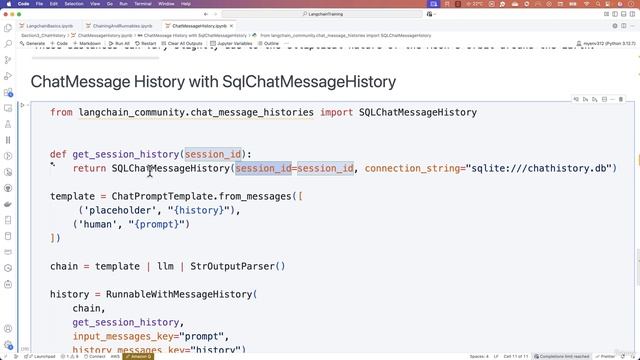The height and width of the screenshot is (360, 640).
Task: Delete the cell using trash icon
Action: click(621, 99)
